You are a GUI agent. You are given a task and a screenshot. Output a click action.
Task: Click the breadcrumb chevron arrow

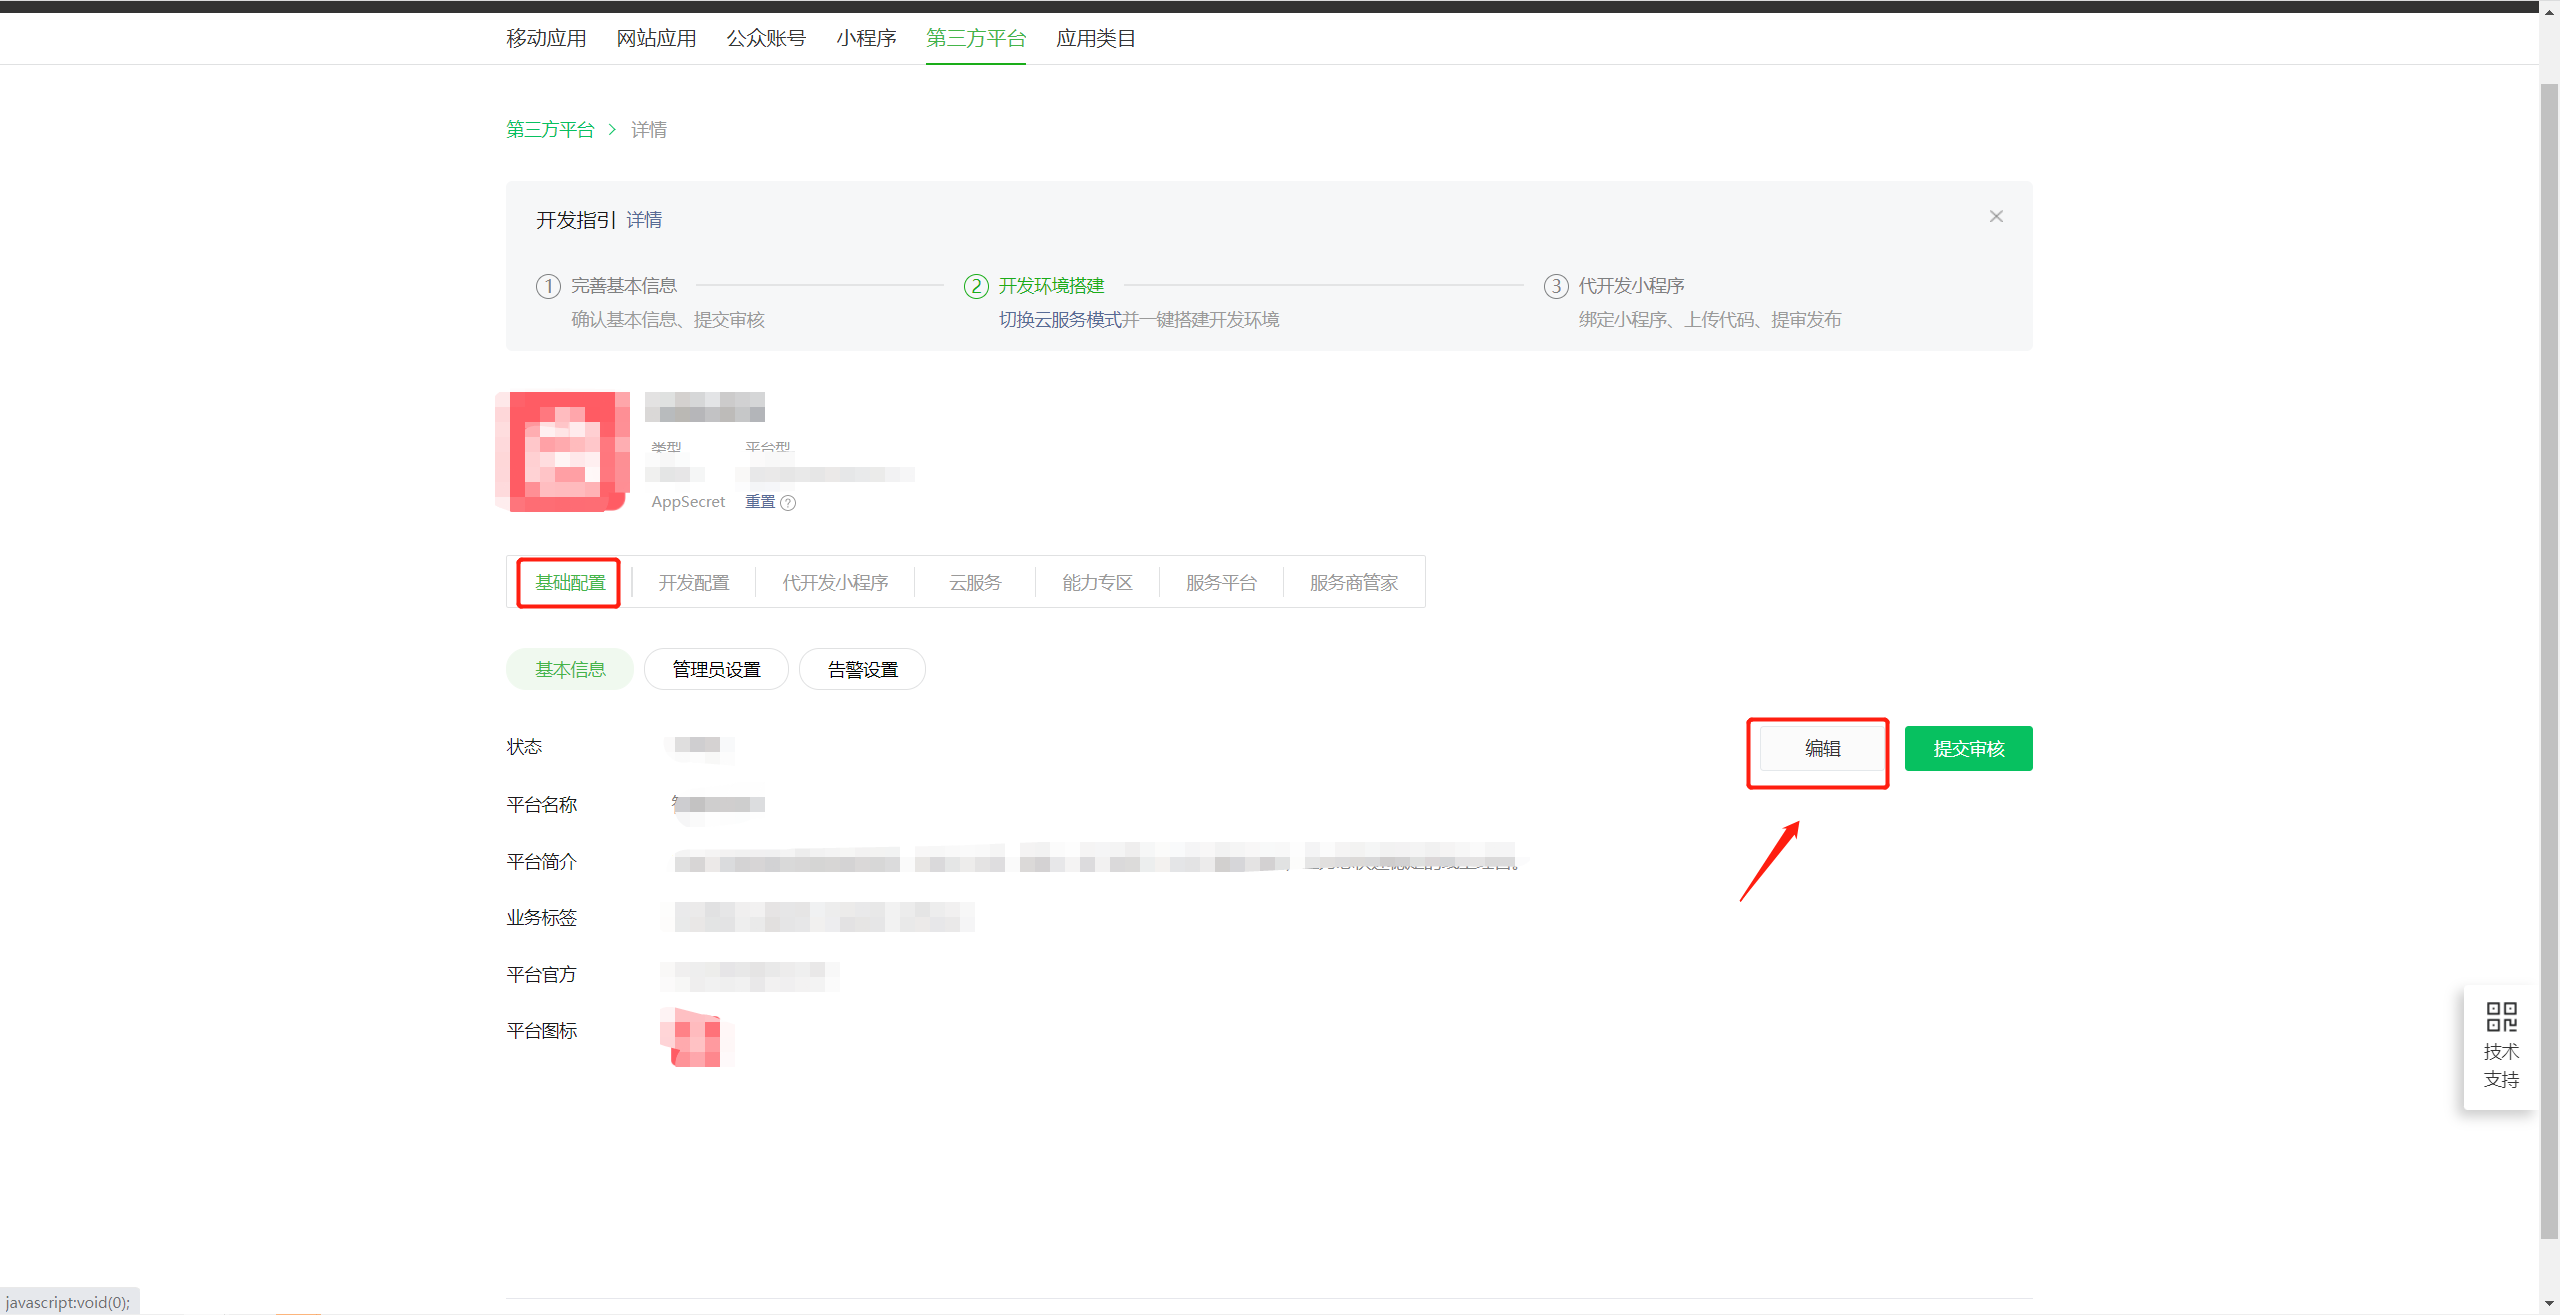[613, 130]
